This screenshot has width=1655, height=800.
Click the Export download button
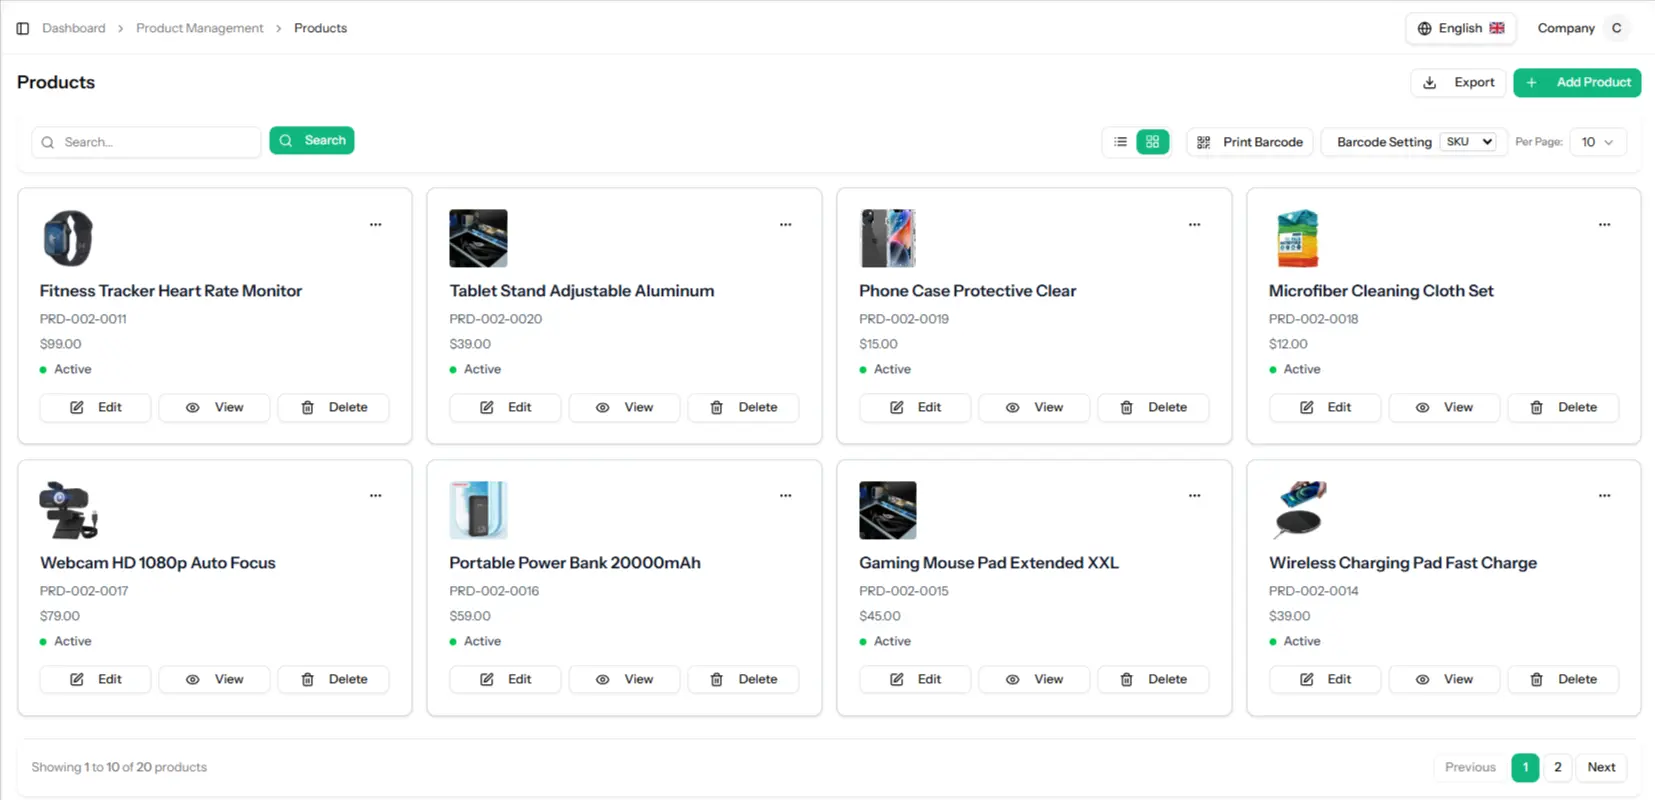pos(1458,82)
